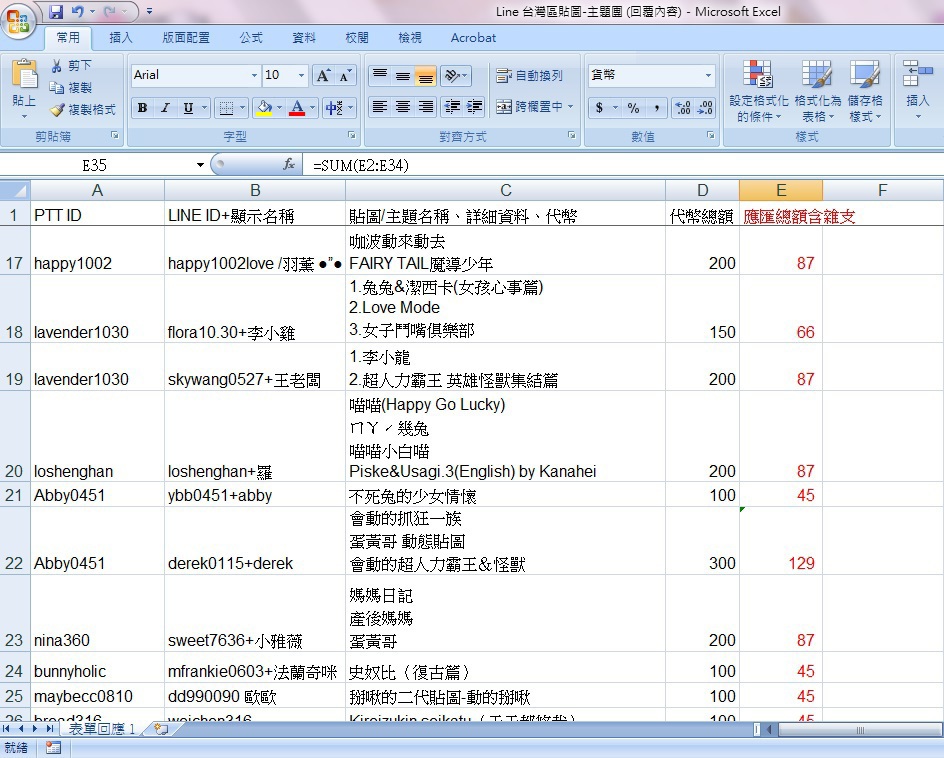Toggle bold formatting

coord(142,108)
